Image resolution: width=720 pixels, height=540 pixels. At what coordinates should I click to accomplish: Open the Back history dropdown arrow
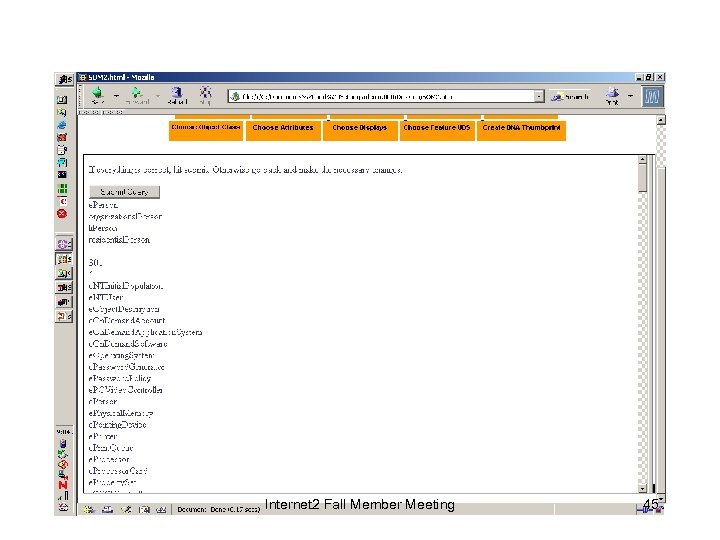coord(116,96)
